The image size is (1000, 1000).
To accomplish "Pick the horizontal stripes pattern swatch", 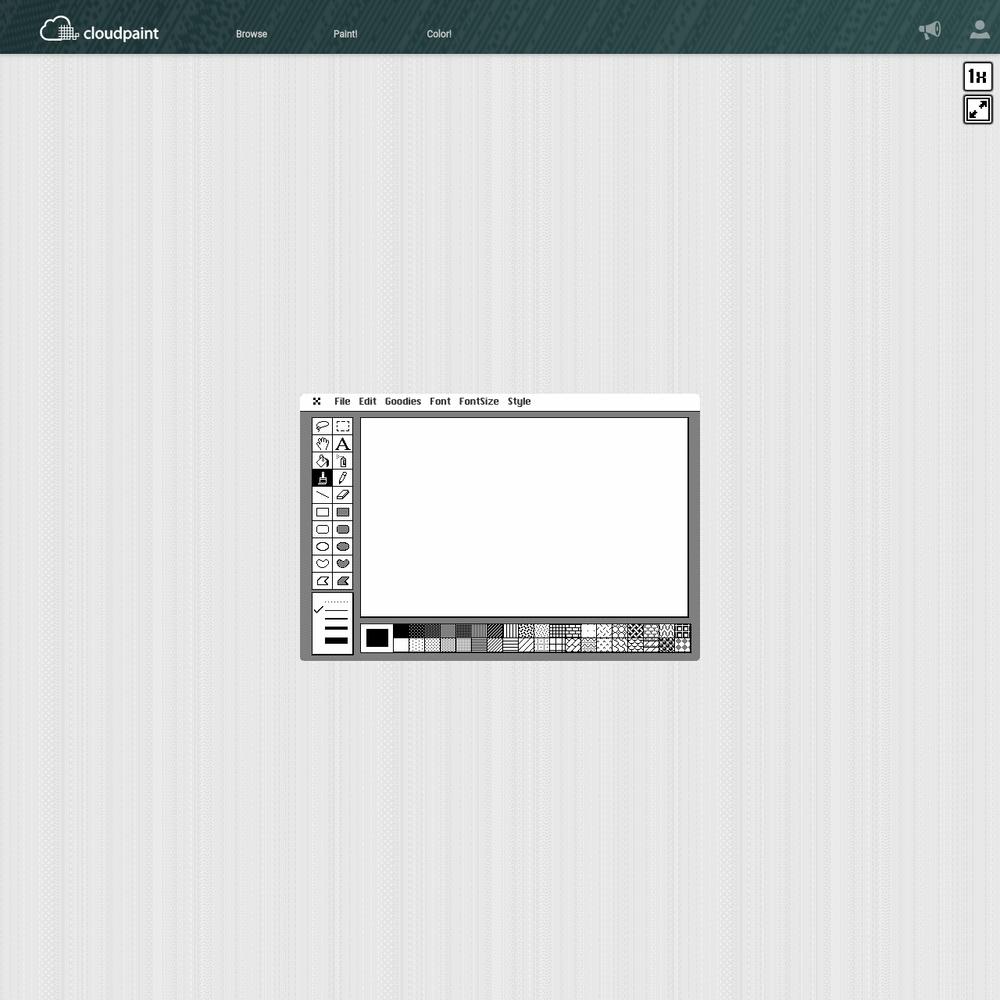I will [x=511, y=645].
